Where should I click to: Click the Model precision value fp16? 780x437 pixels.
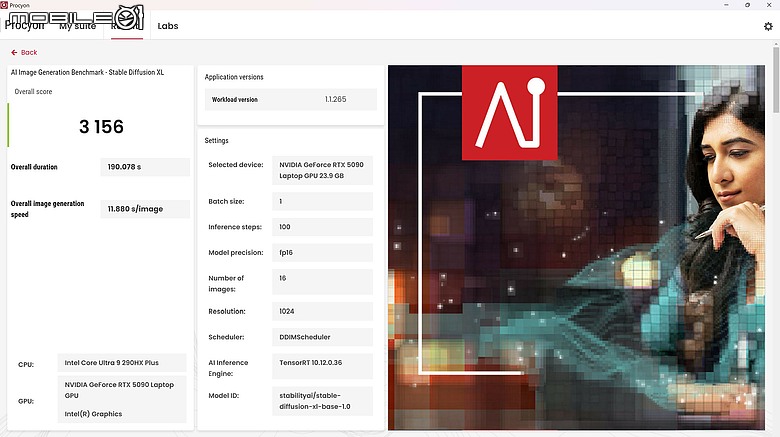tap(322, 252)
